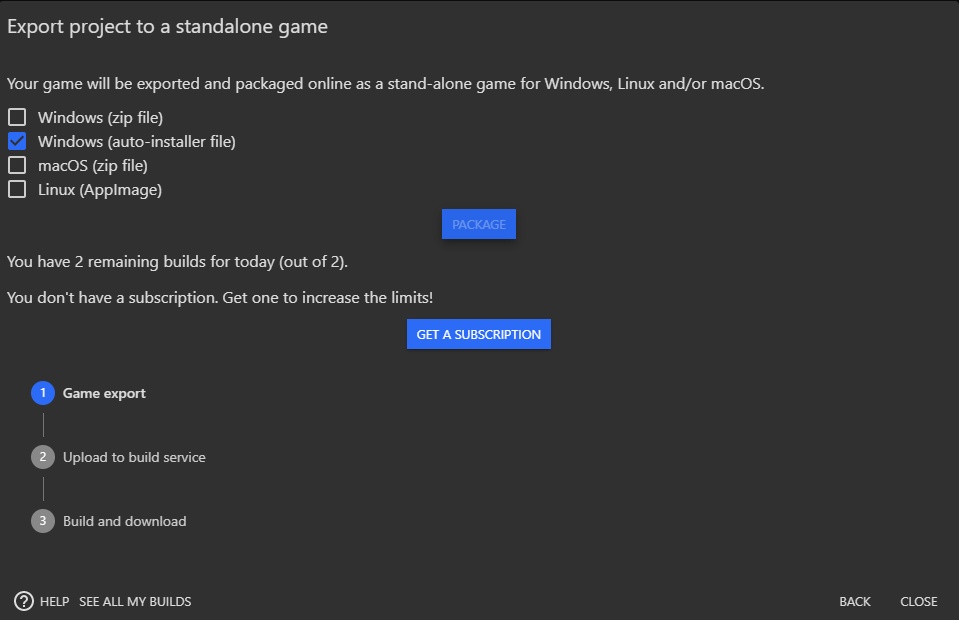Click the step 2 Upload circle icon
Image resolution: width=959 pixels, height=620 pixels.
coord(43,457)
